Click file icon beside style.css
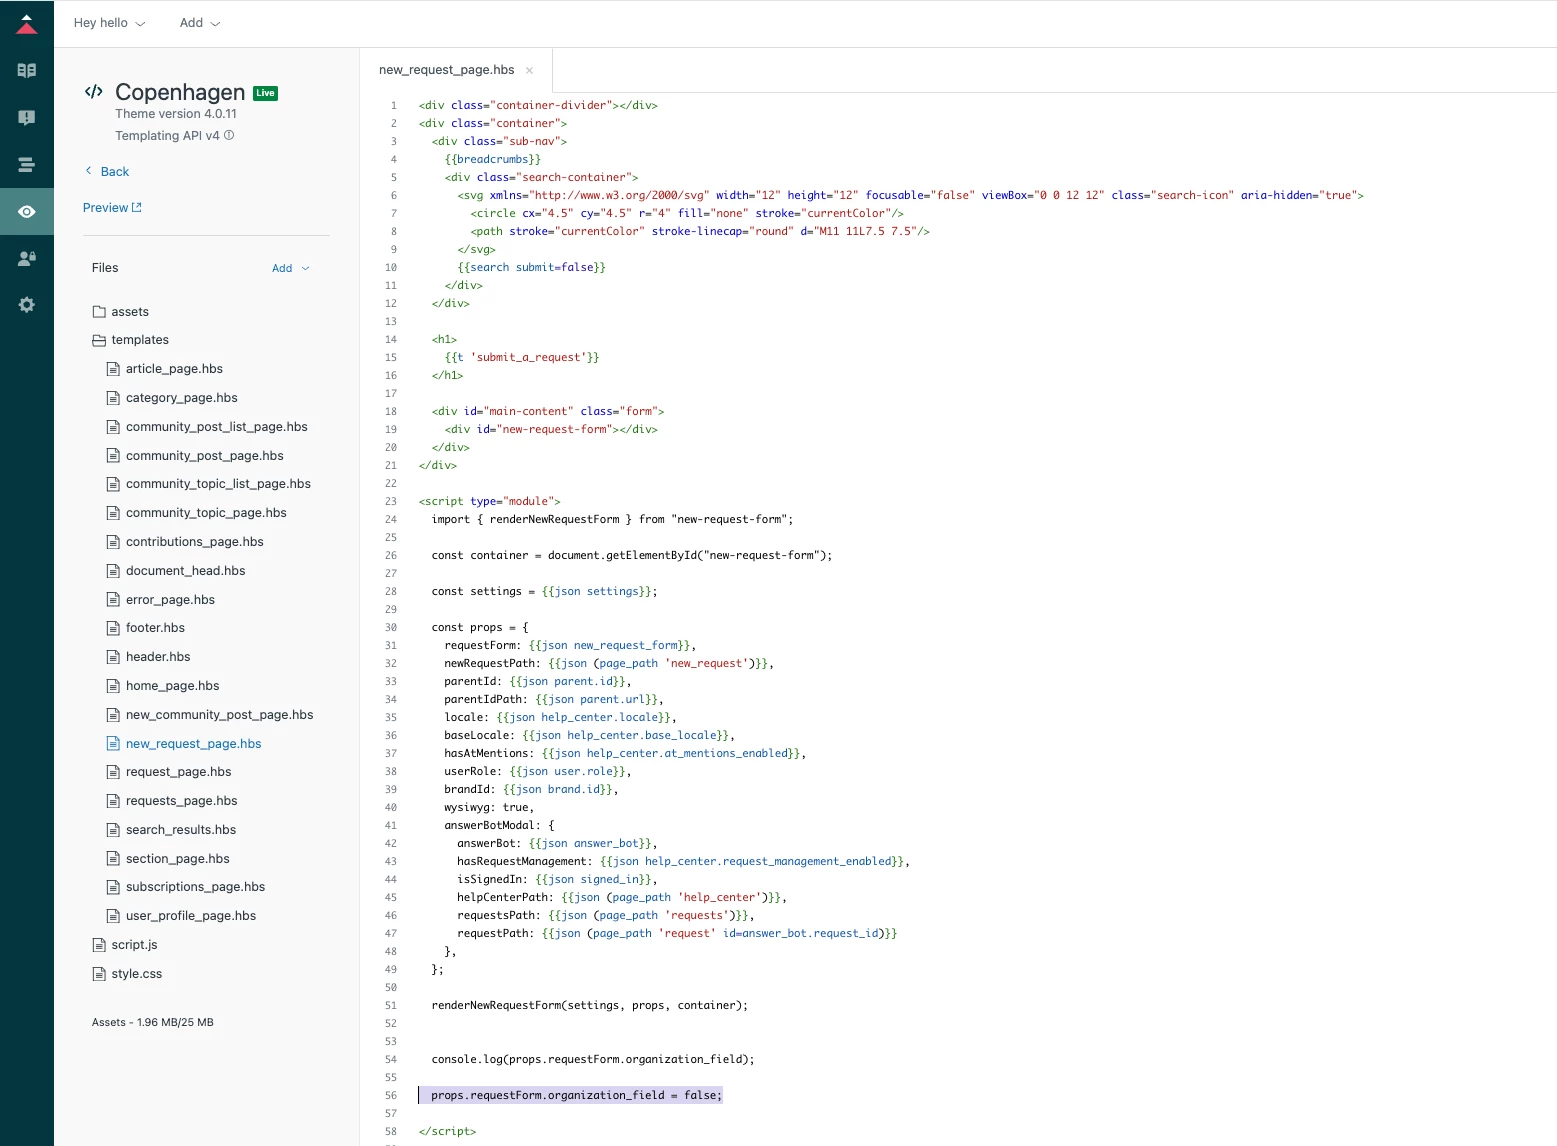The height and width of the screenshot is (1146, 1557). pyautogui.click(x=99, y=974)
